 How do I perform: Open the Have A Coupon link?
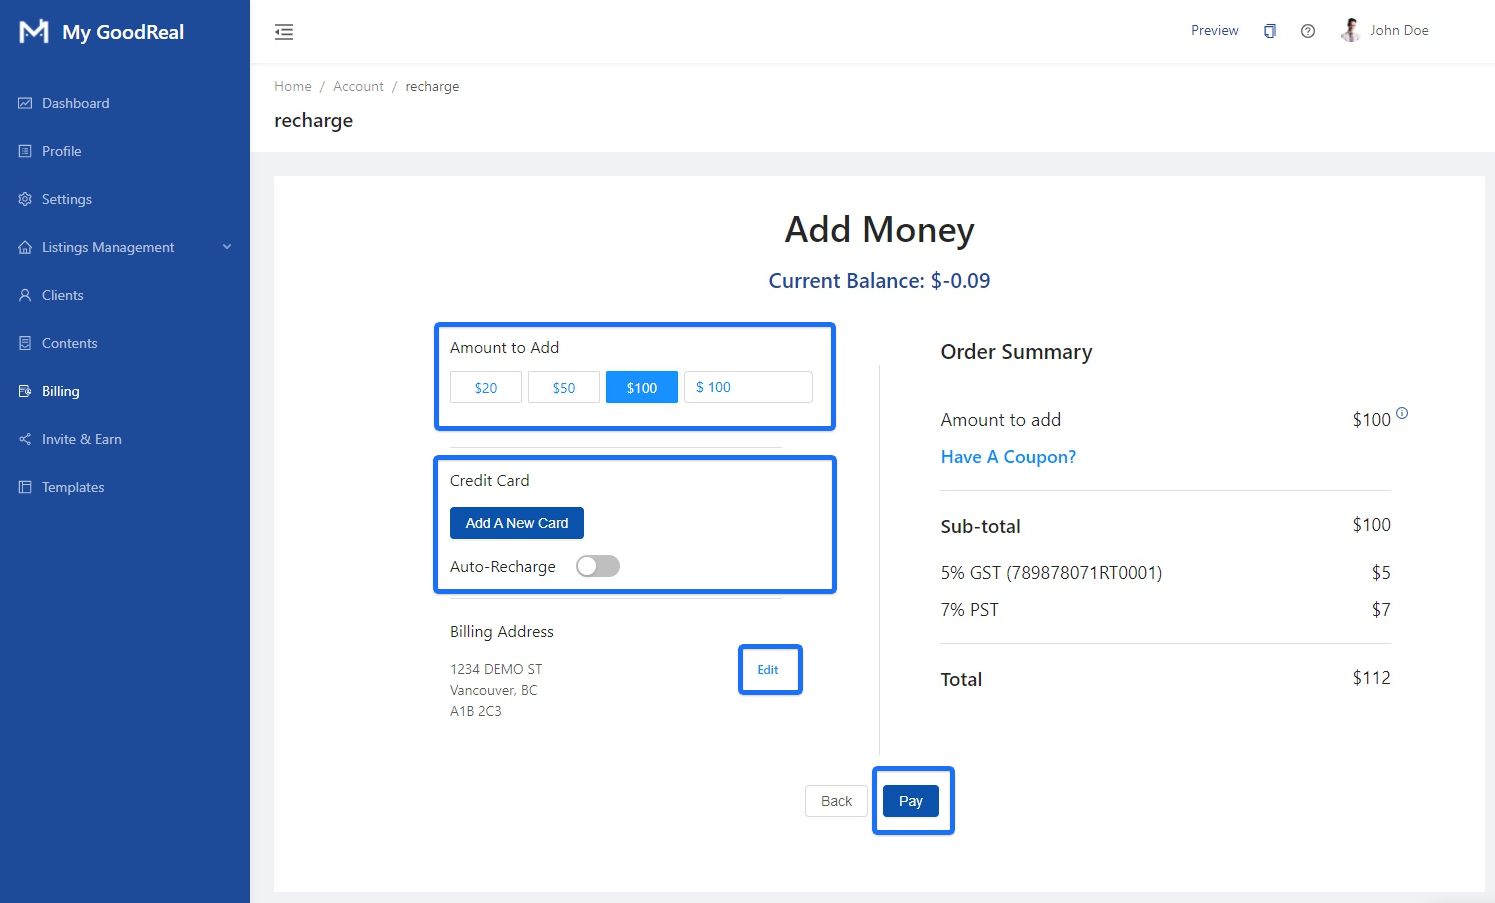(1008, 457)
